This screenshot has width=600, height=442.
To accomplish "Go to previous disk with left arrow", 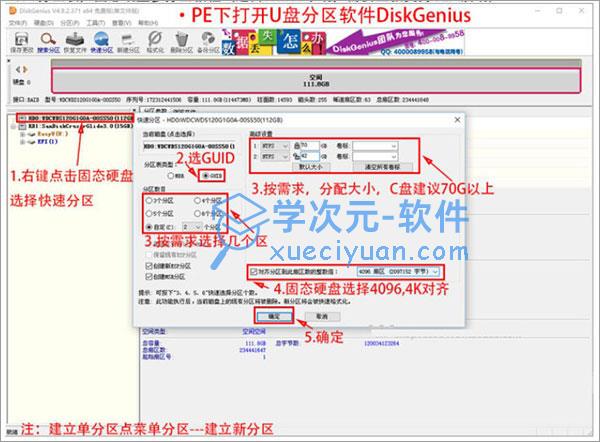I will (x=18, y=69).
